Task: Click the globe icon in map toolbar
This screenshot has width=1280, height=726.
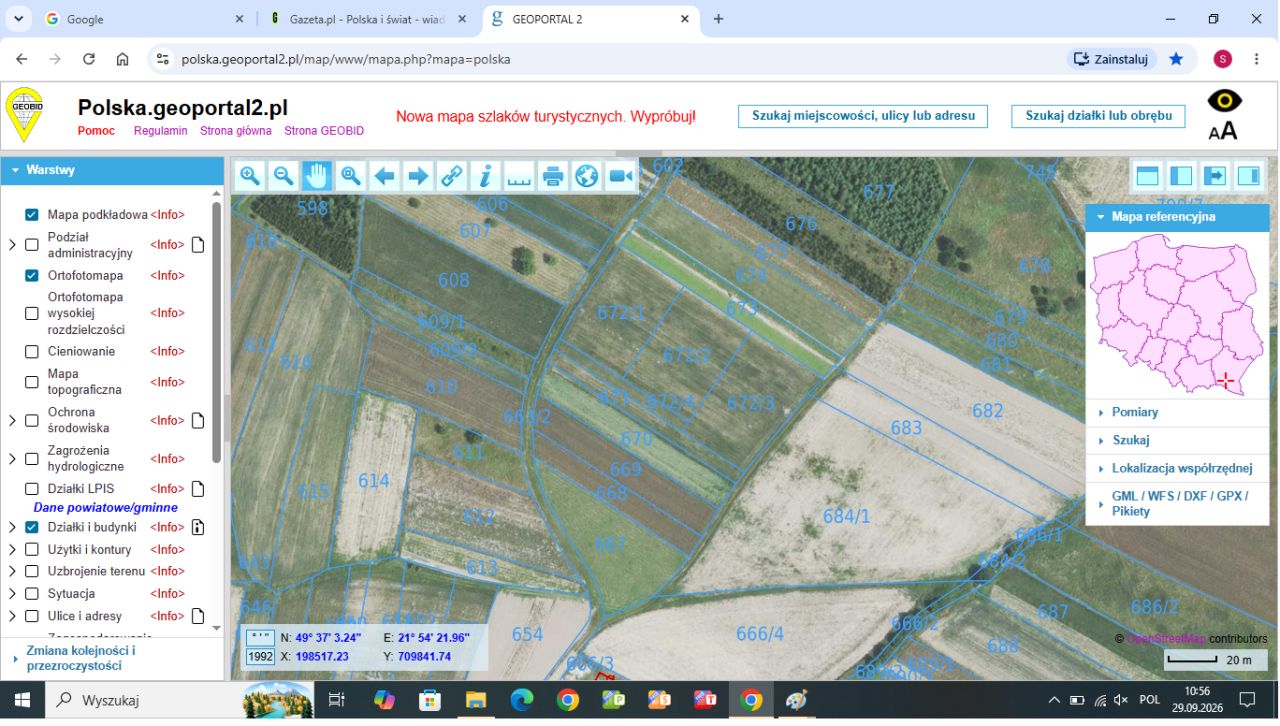Action: 587,176
